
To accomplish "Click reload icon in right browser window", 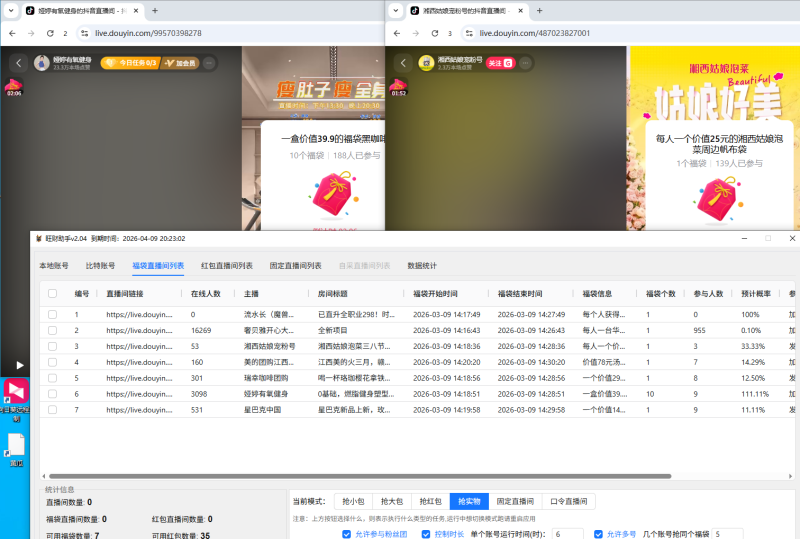I will point(435,33).
